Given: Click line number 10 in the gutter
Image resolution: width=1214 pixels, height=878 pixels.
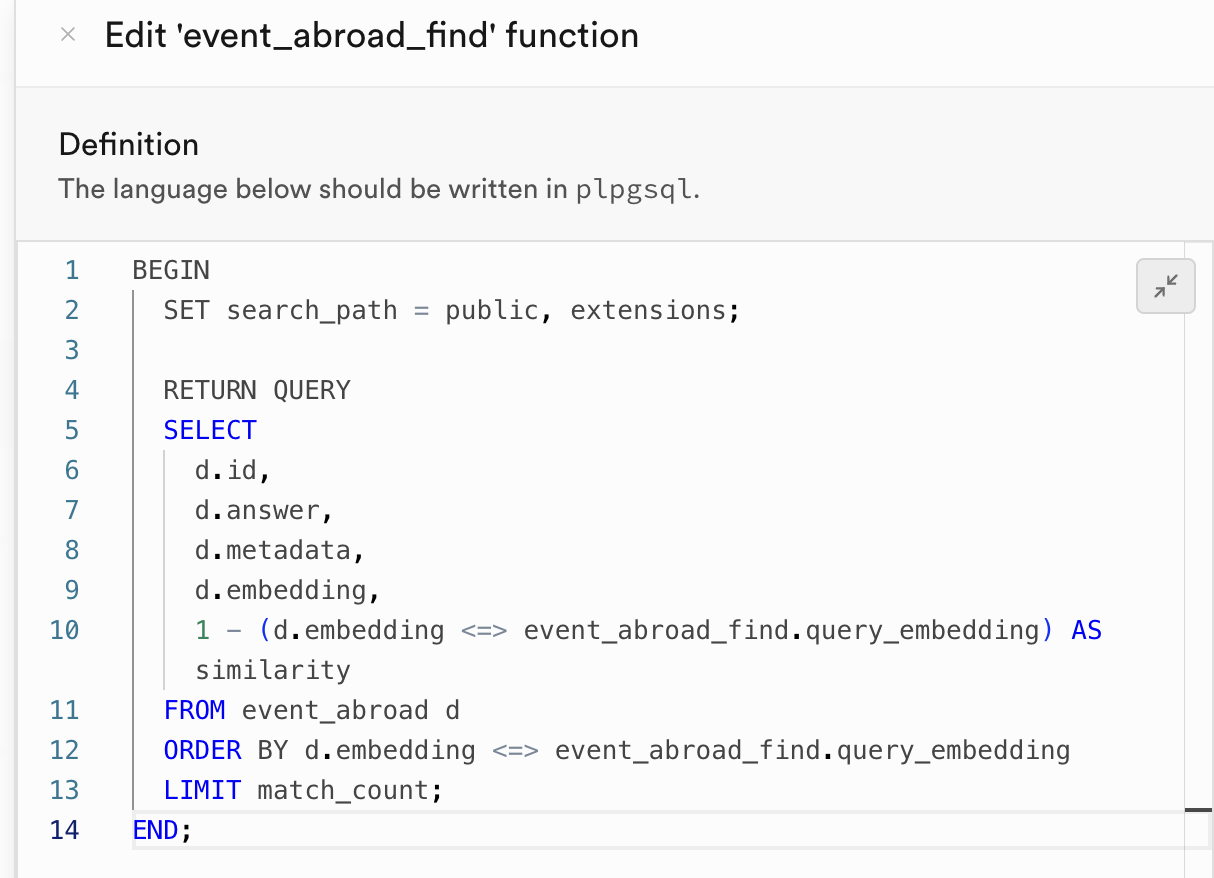Looking at the screenshot, I should click(64, 630).
